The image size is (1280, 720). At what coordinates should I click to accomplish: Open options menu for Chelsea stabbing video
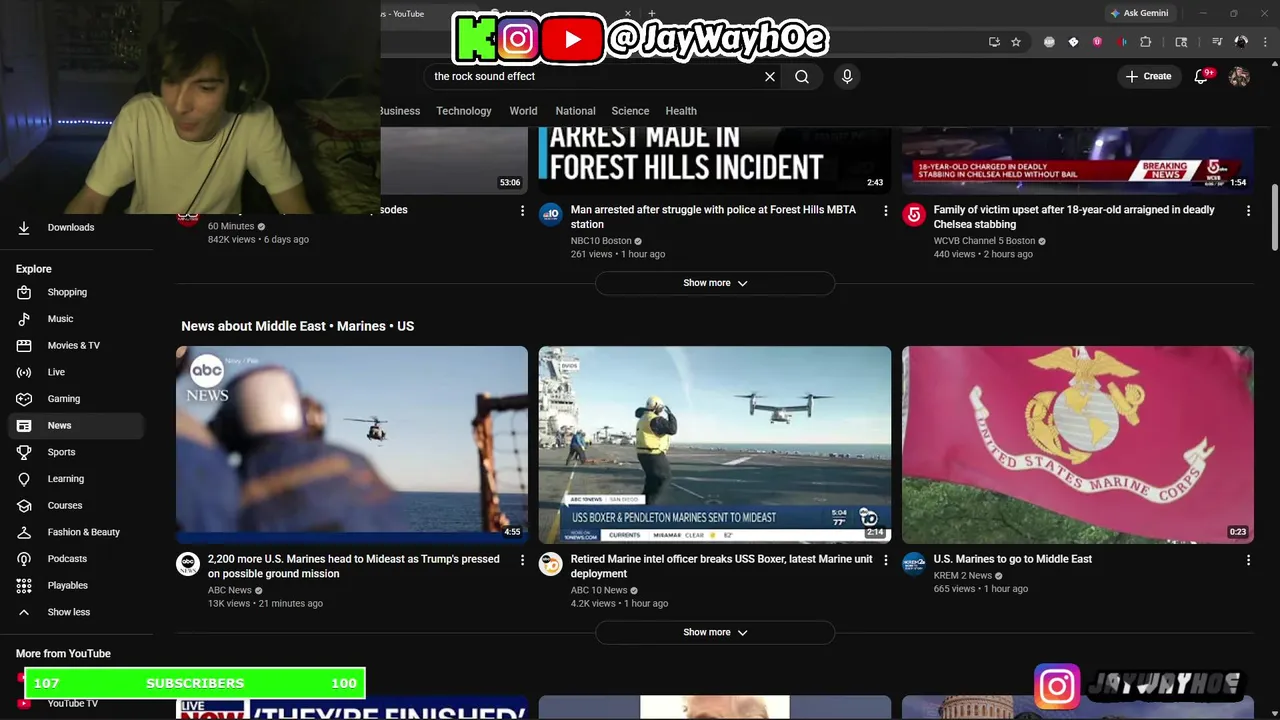pyautogui.click(x=1248, y=211)
